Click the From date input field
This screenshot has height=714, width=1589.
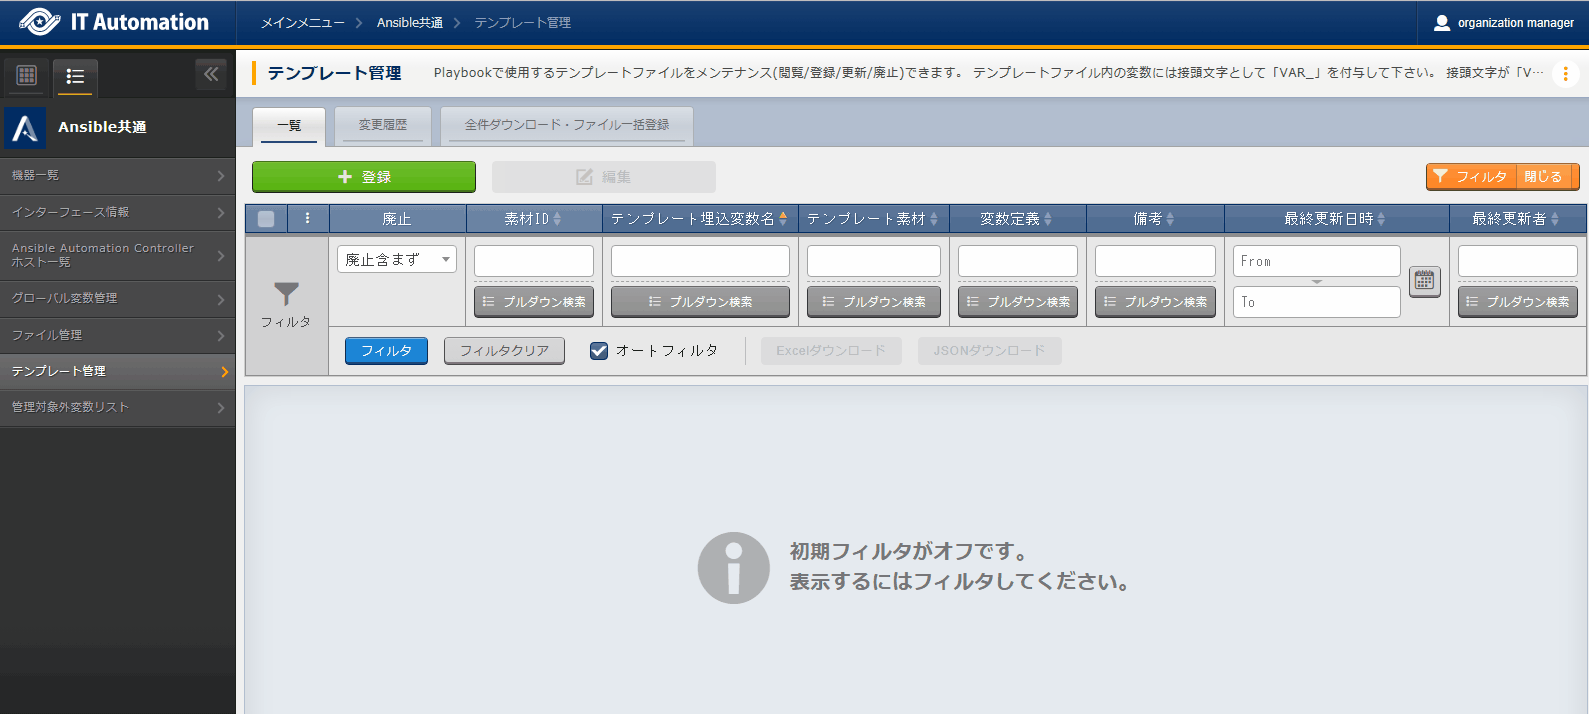pyautogui.click(x=1316, y=261)
